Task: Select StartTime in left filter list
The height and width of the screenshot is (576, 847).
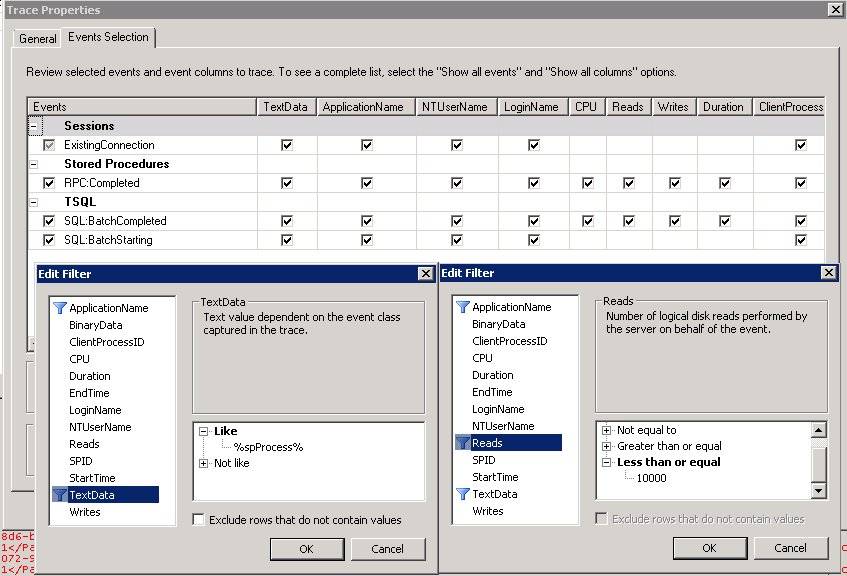Action: pos(92,478)
